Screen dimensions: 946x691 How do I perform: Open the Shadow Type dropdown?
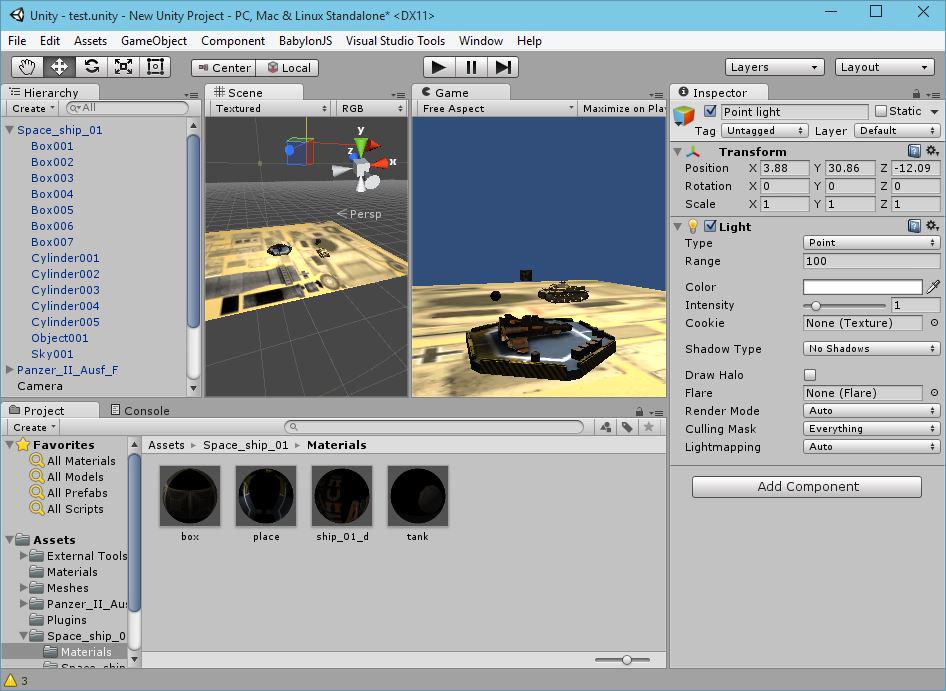point(871,349)
